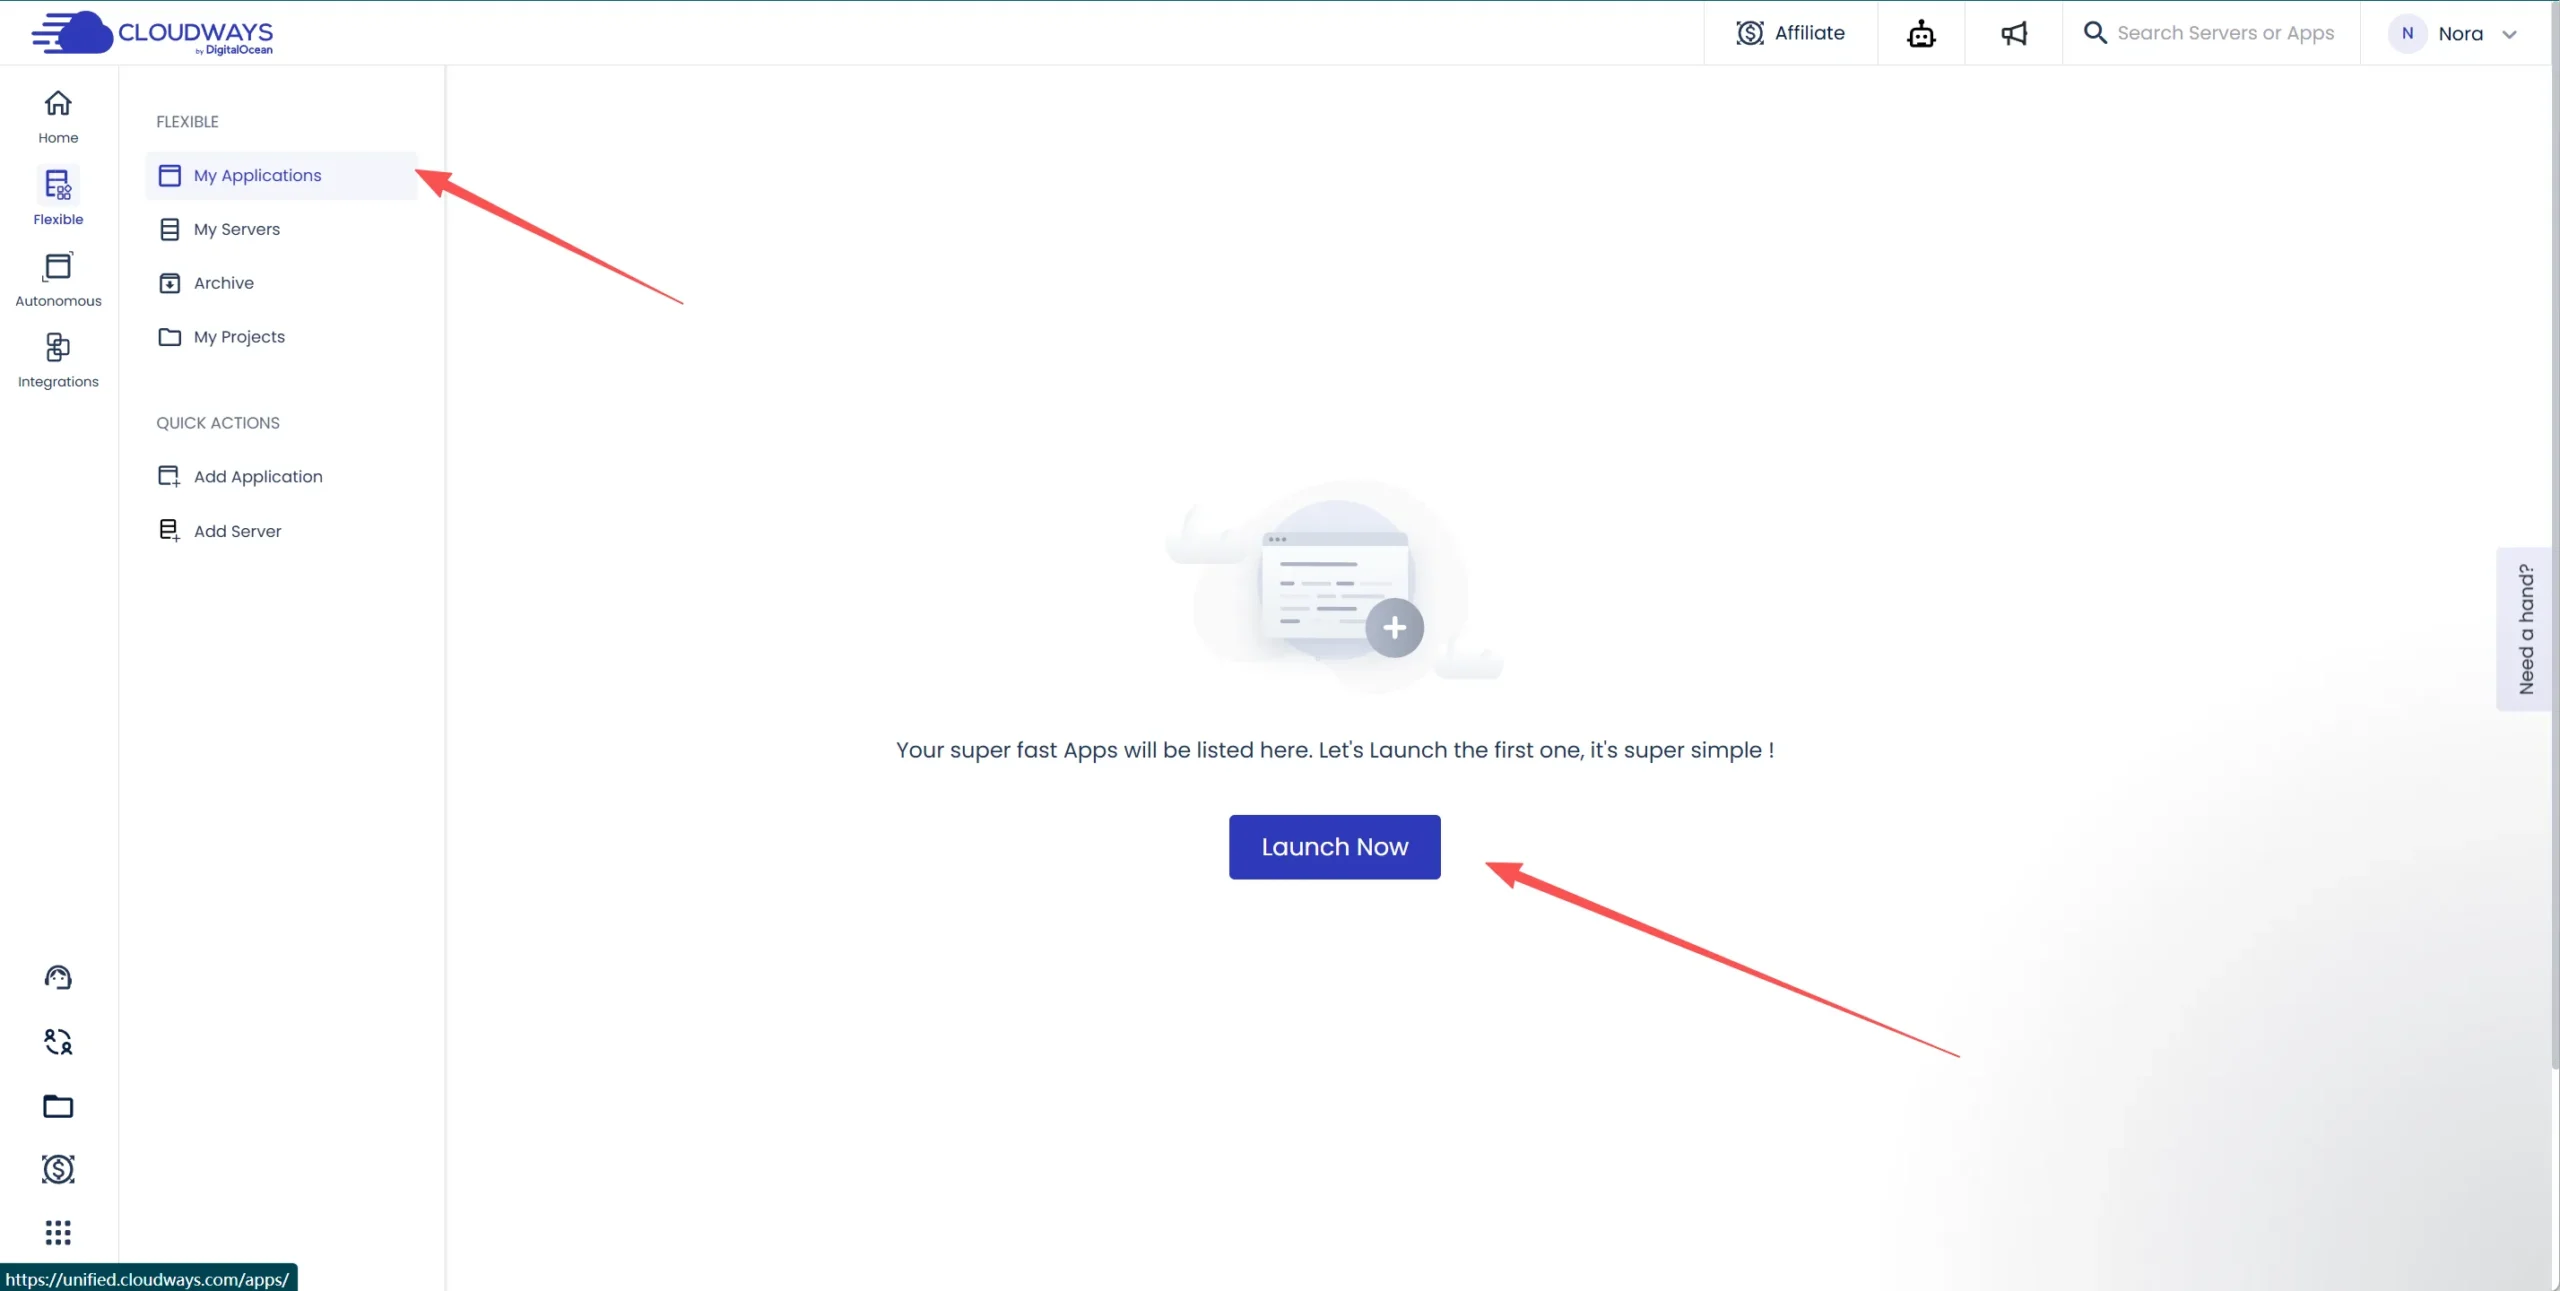Open the apps grid launcher icon
Viewport: 2560px width, 1291px height.
[58, 1233]
